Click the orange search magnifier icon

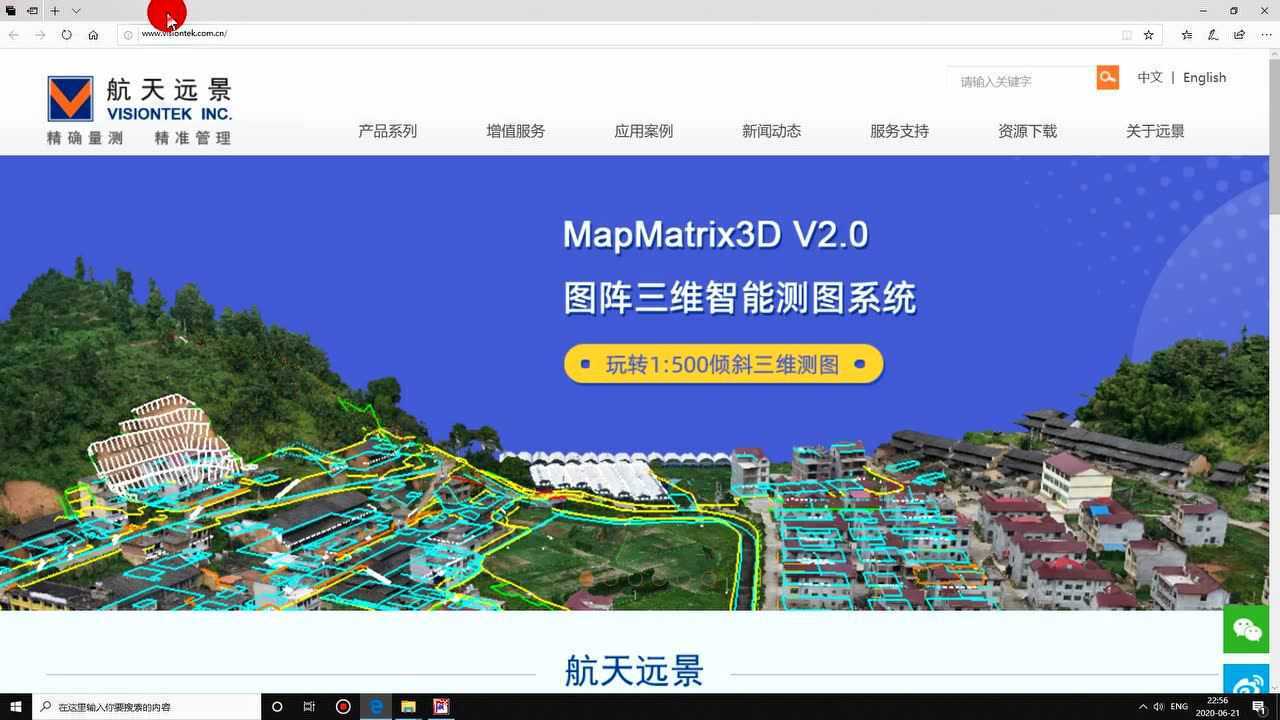[x=1107, y=76]
